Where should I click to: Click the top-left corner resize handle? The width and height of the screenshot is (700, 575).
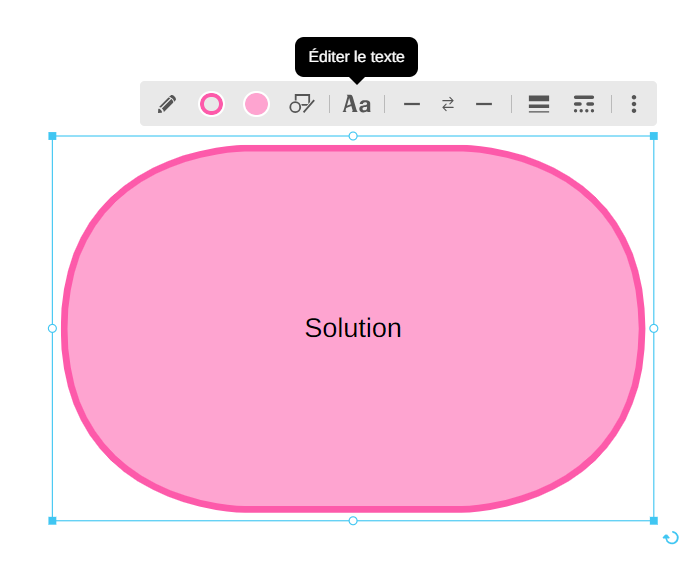point(53,136)
